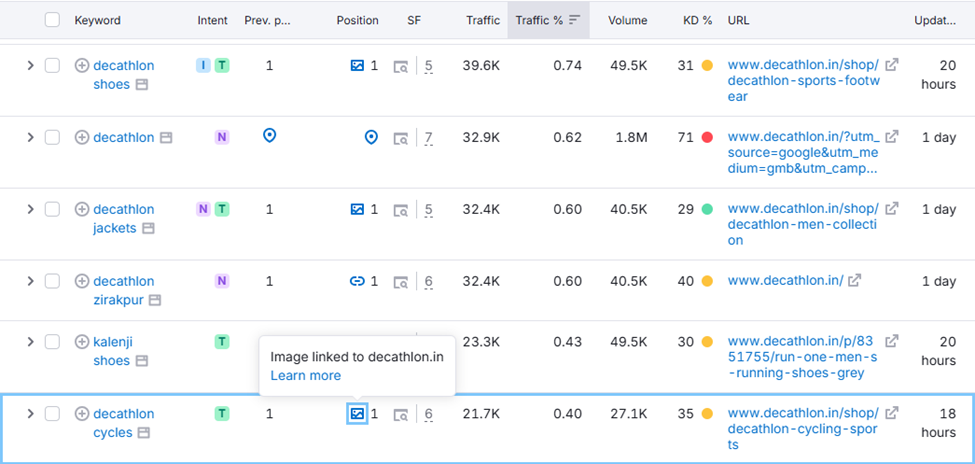Click yellow KD dot for decathlon cycles
Viewport: 975px width, 464px height.
click(x=707, y=414)
